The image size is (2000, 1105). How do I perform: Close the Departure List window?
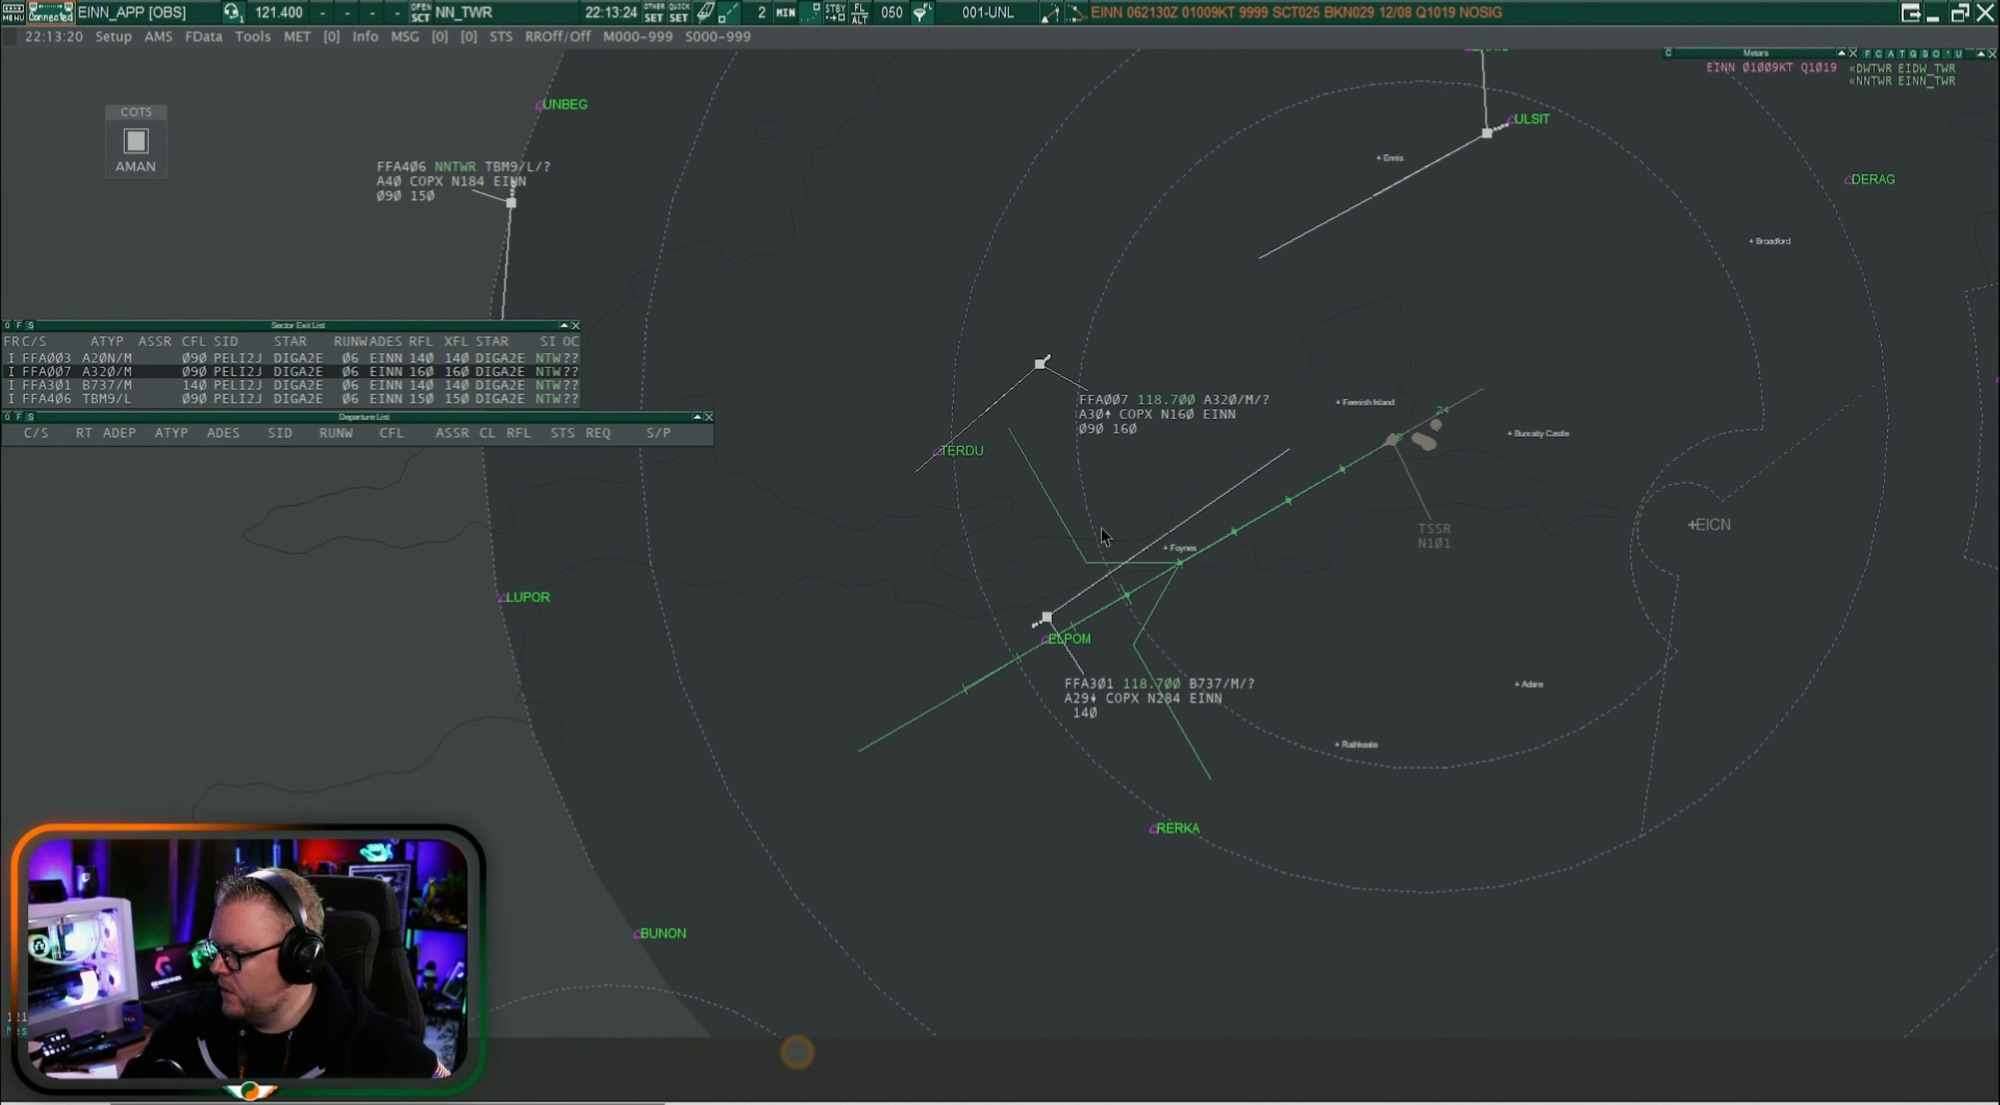[708, 416]
